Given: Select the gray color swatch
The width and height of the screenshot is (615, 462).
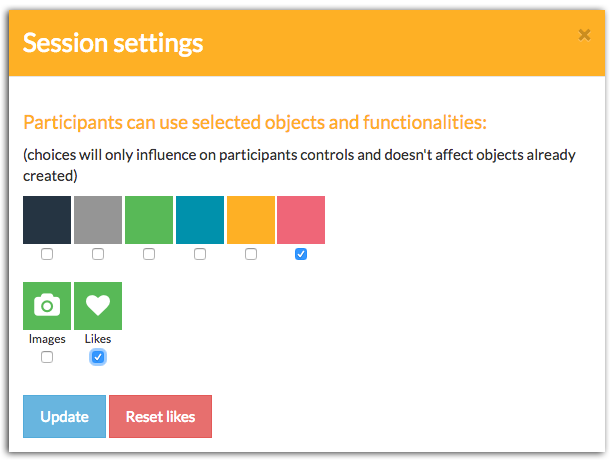Looking at the screenshot, I should coord(98,220).
